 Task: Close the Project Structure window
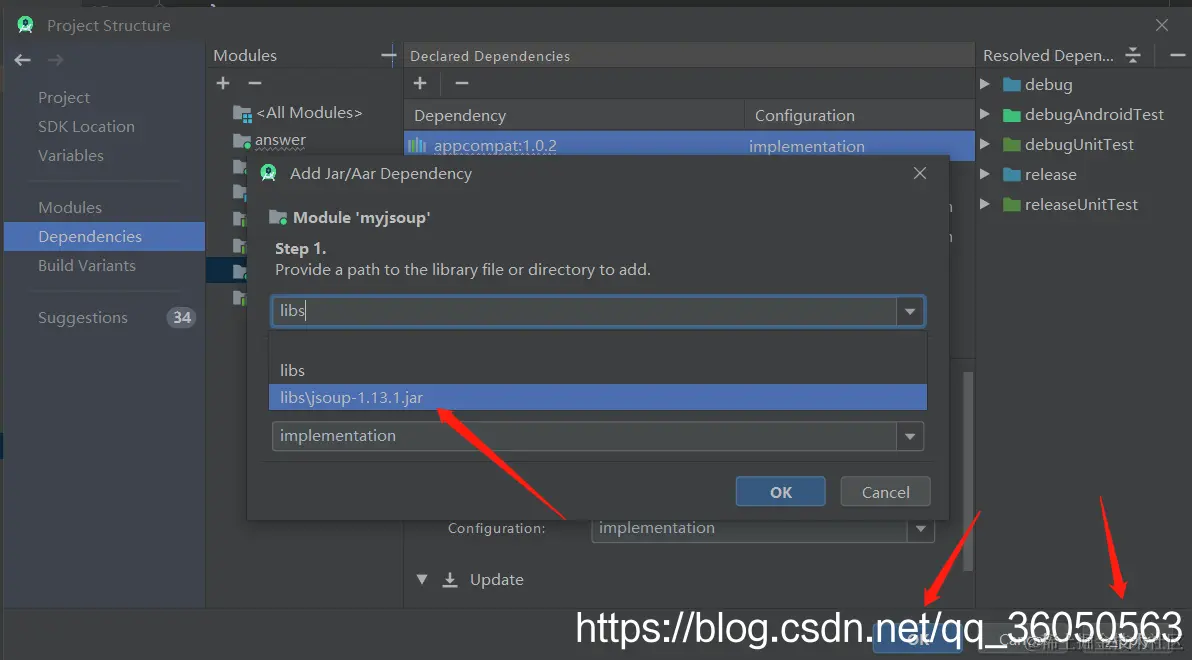1162,25
